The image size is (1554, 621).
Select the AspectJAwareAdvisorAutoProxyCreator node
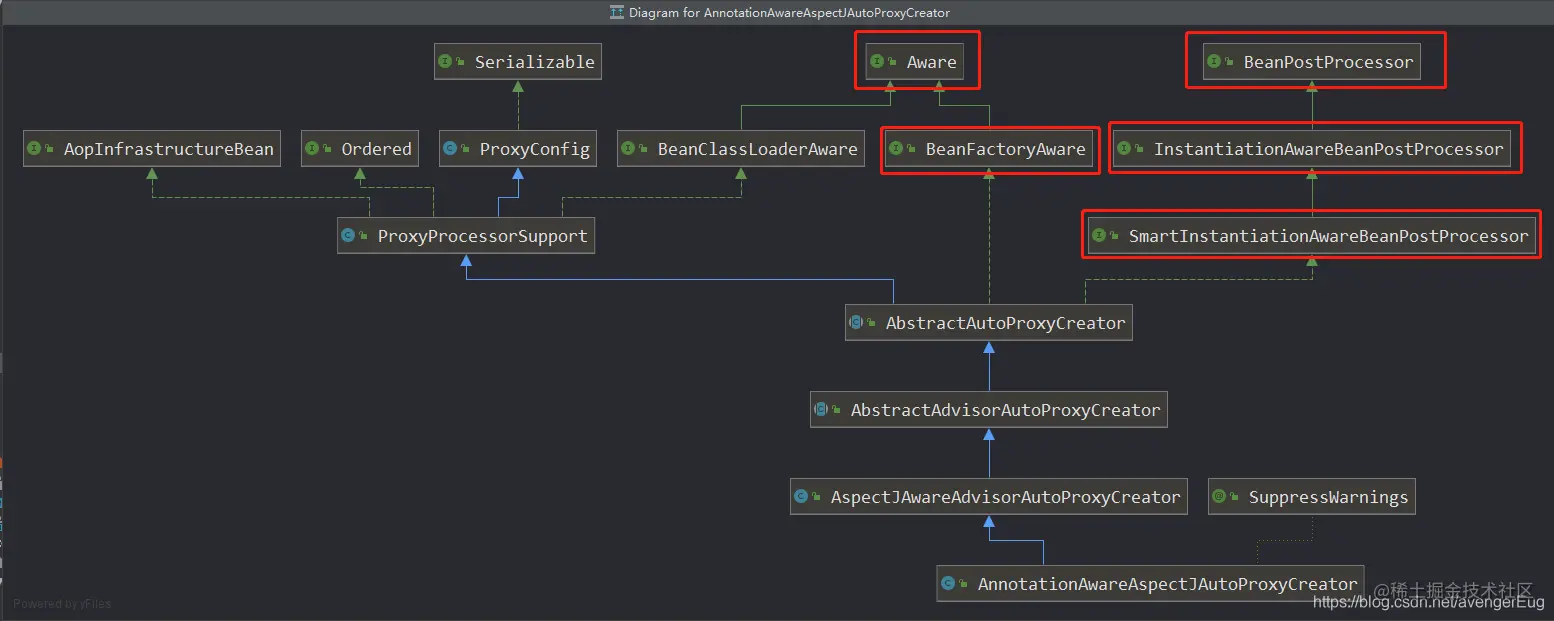click(x=989, y=497)
